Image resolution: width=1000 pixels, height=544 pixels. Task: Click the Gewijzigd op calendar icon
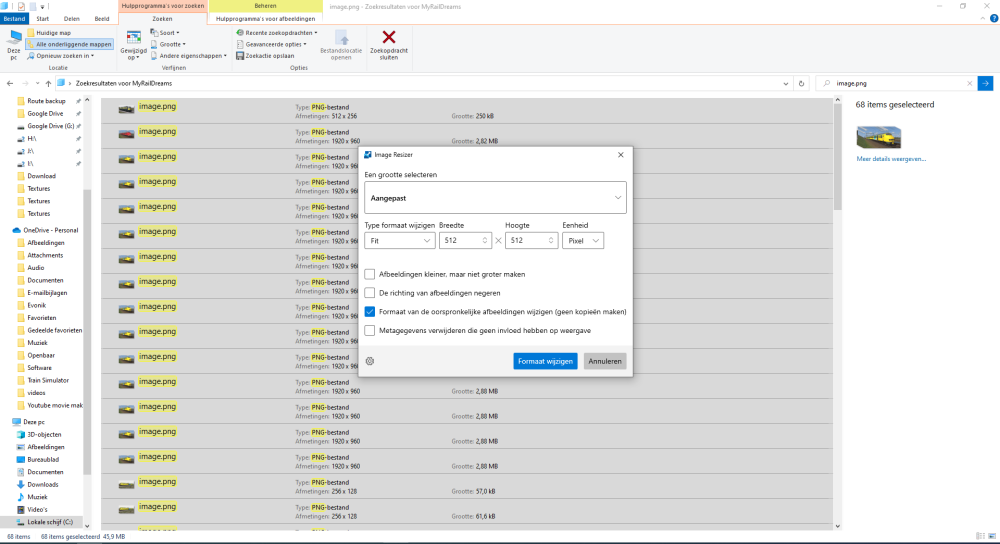click(x=133, y=38)
